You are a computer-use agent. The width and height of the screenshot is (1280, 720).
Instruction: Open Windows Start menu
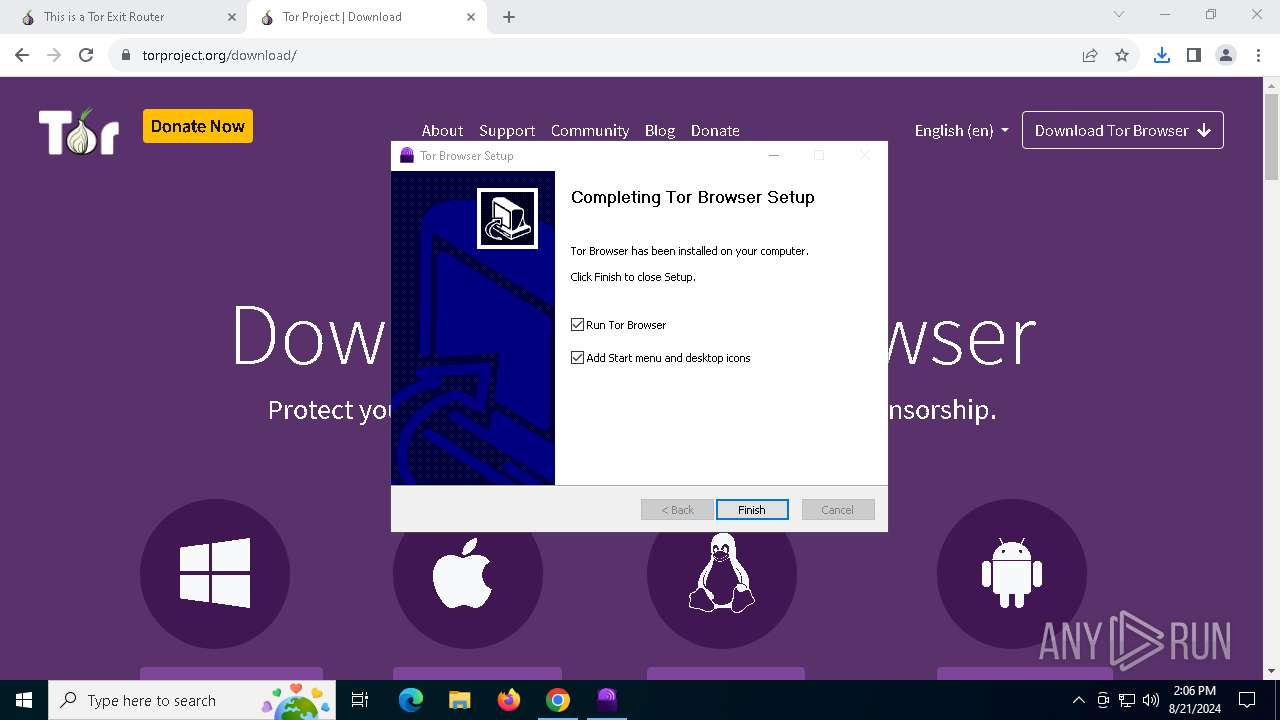pyautogui.click(x=24, y=700)
